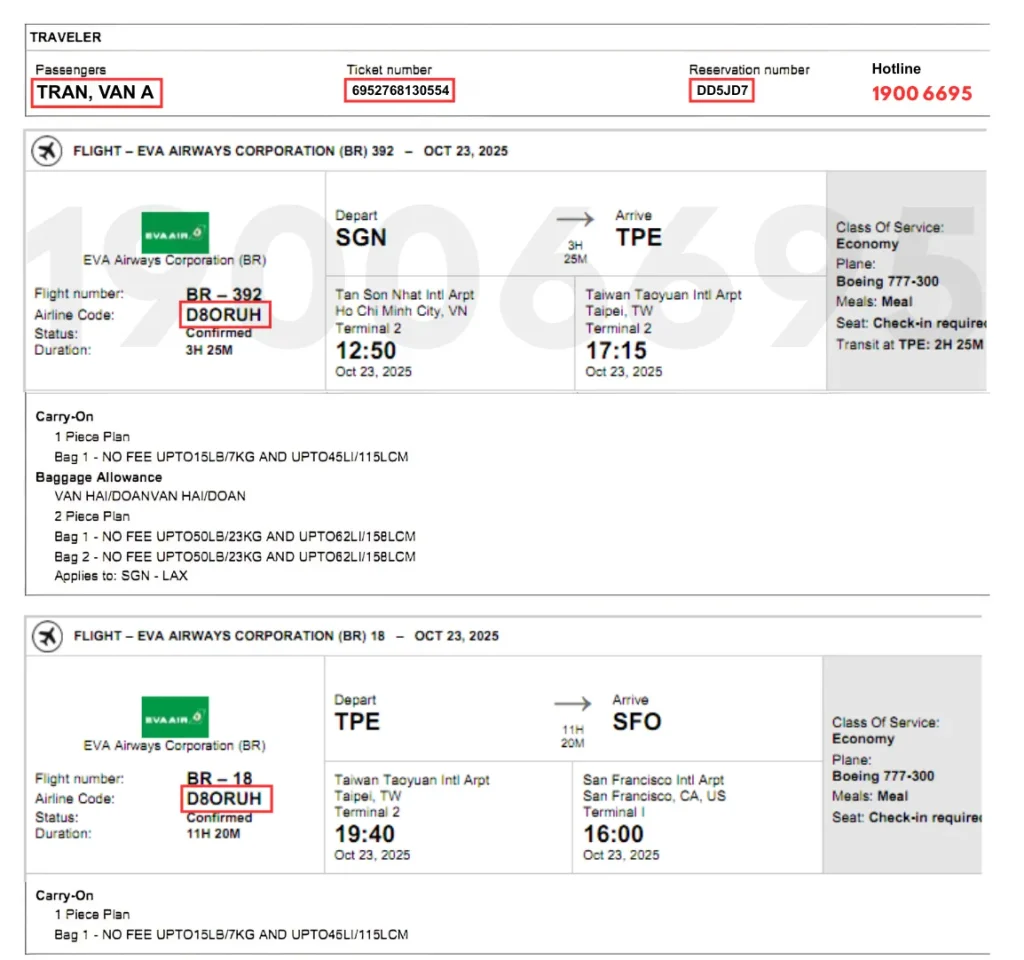Image resolution: width=1024 pixels, height=960 pixels.
Task: Click the arrival code SFO
Action: [x=638, y=722]
